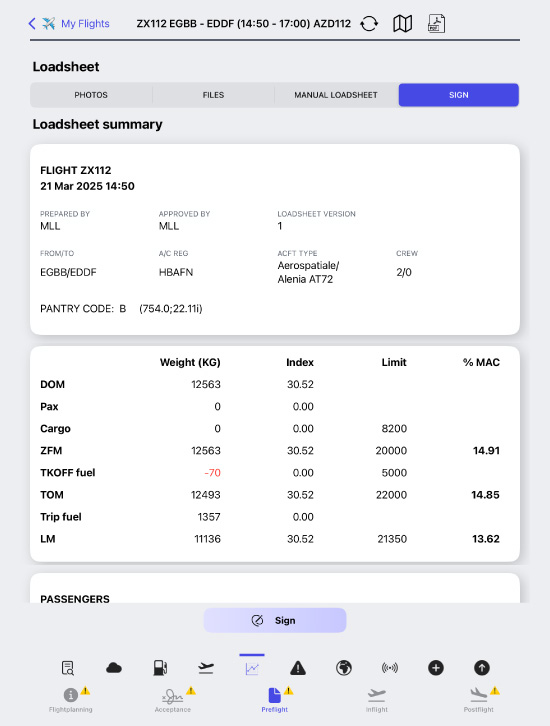
Task: Open the radio signal broadcast icon
Action: [x=390, y=668]
